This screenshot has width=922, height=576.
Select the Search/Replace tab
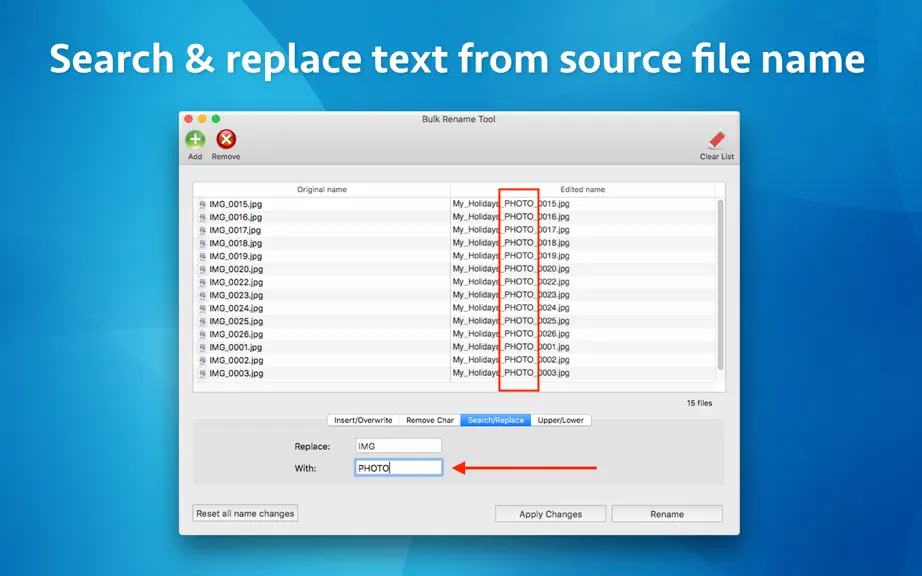496,420
